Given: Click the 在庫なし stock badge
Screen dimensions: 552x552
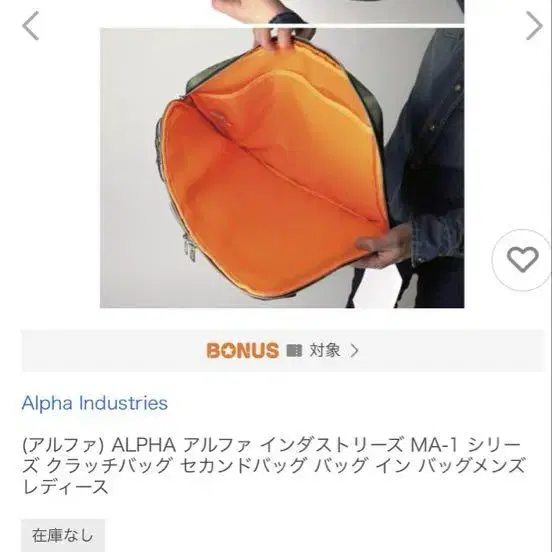Looking at the screenshot, I should (x=63, y=535).
